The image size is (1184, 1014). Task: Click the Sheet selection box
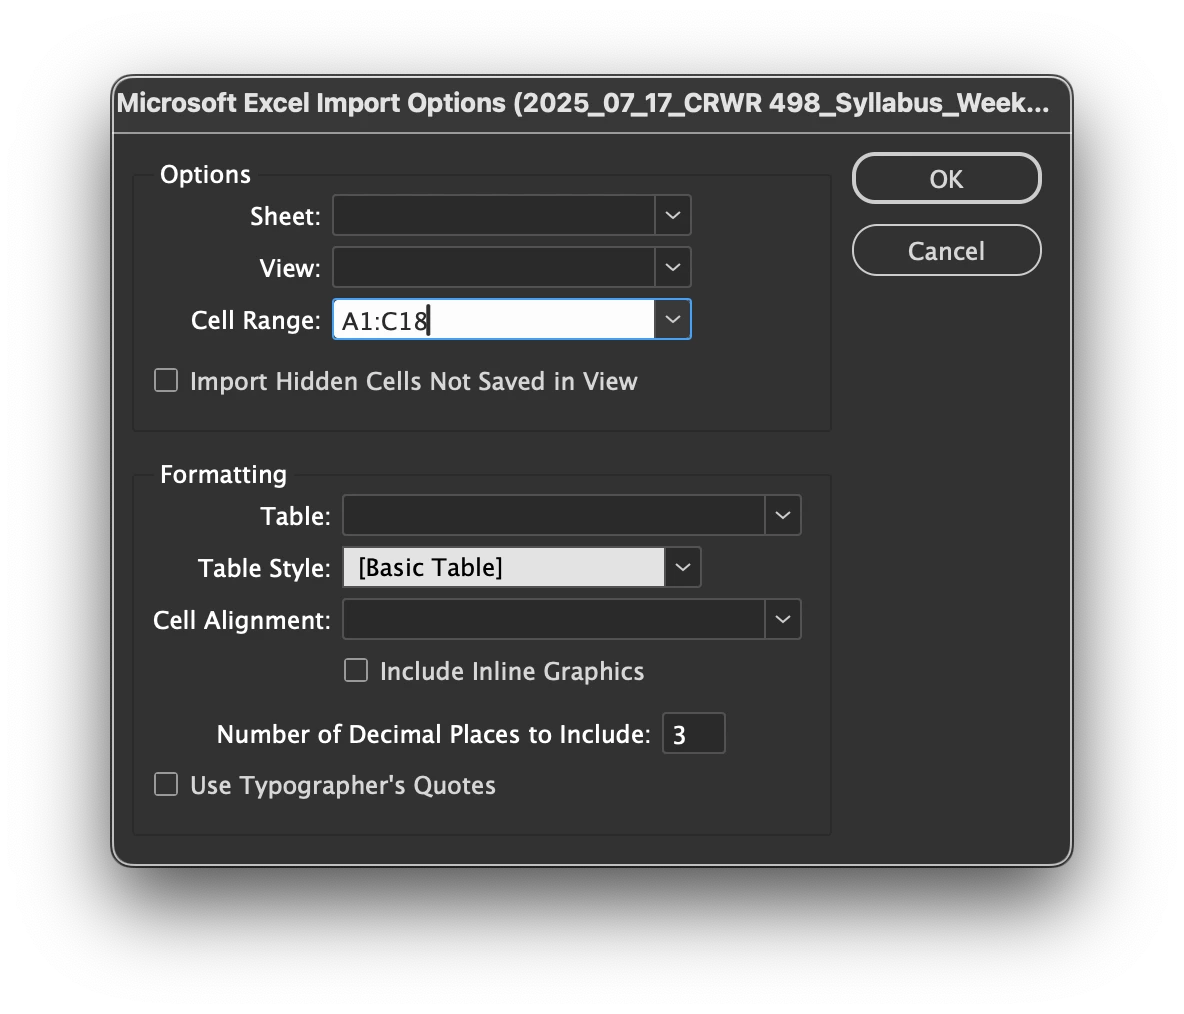pos(494,216)
